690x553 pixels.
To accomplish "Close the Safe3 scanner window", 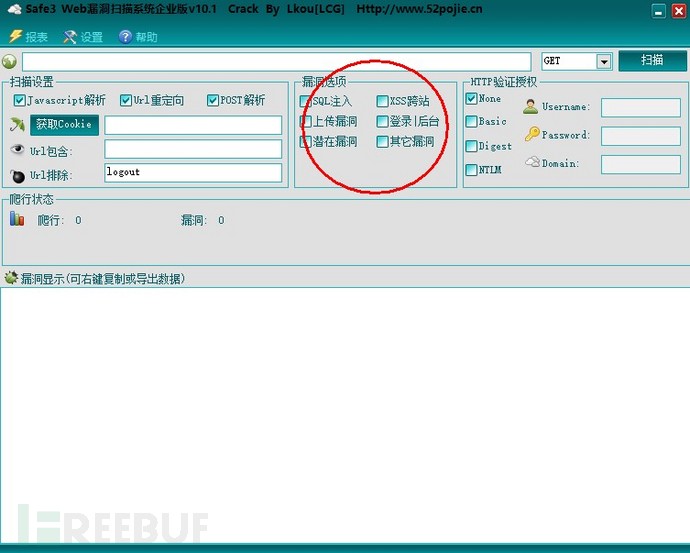I will coord(679,11).
